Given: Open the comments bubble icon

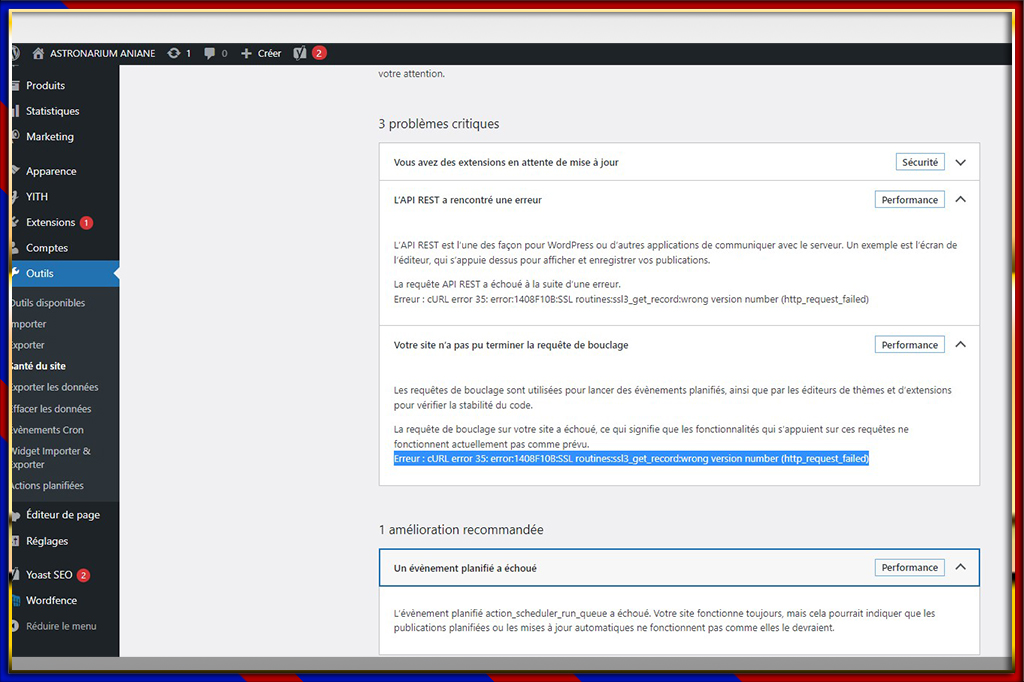Looking at the screenshot, I should pyautogui.click(x=209, y=54).
